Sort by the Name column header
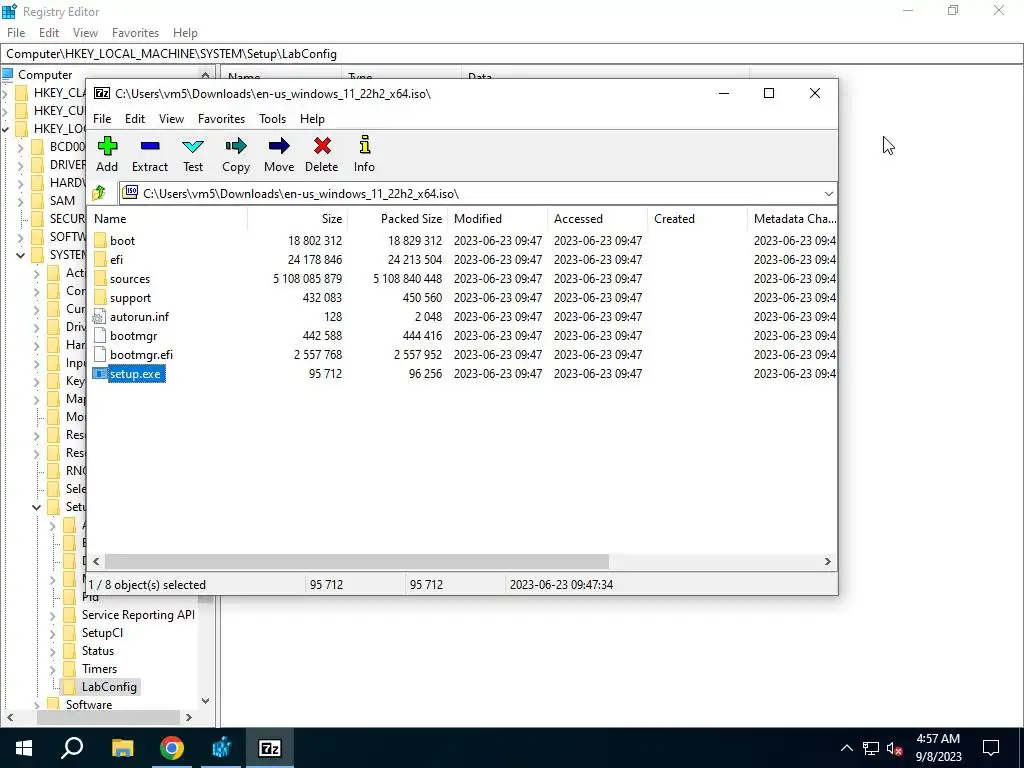 [x=168, y=219]
